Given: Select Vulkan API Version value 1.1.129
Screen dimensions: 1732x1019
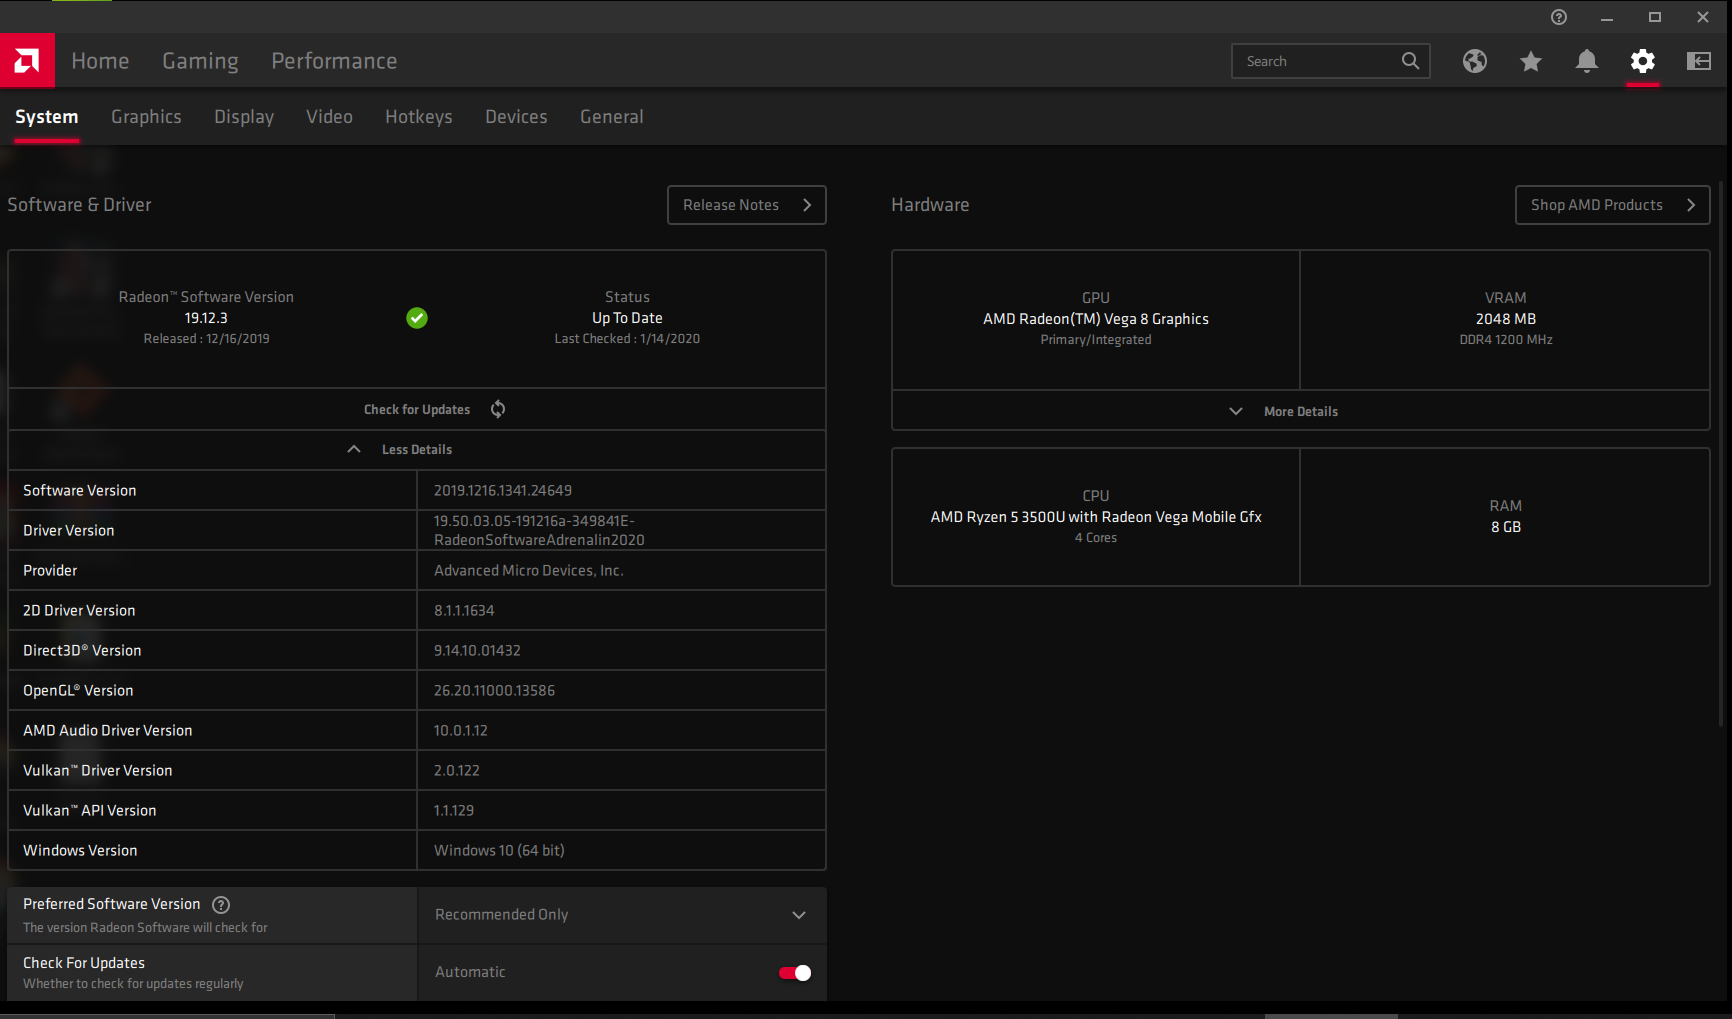Looking at the screenshot, I should click(454, 811).
